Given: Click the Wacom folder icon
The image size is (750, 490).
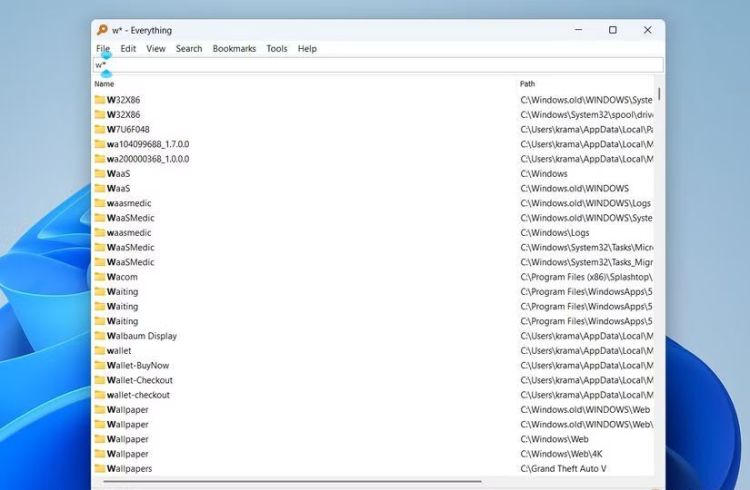Looking at the screenshot, I should point(100,277).
